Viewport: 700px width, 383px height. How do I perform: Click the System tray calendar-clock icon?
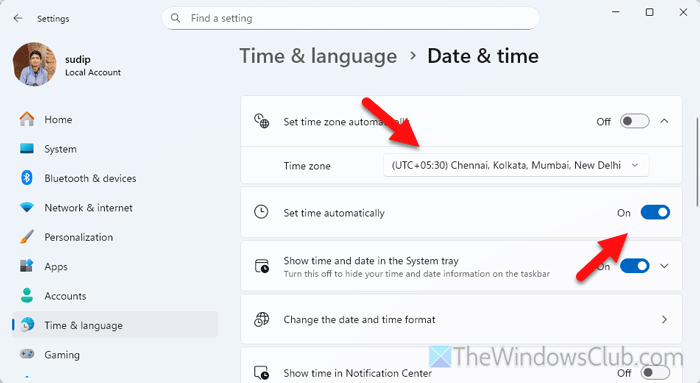click(262, 266)
